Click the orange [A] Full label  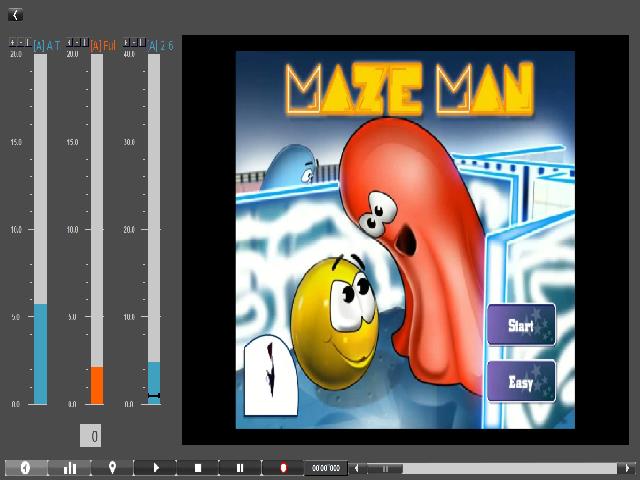pos(103,46)
